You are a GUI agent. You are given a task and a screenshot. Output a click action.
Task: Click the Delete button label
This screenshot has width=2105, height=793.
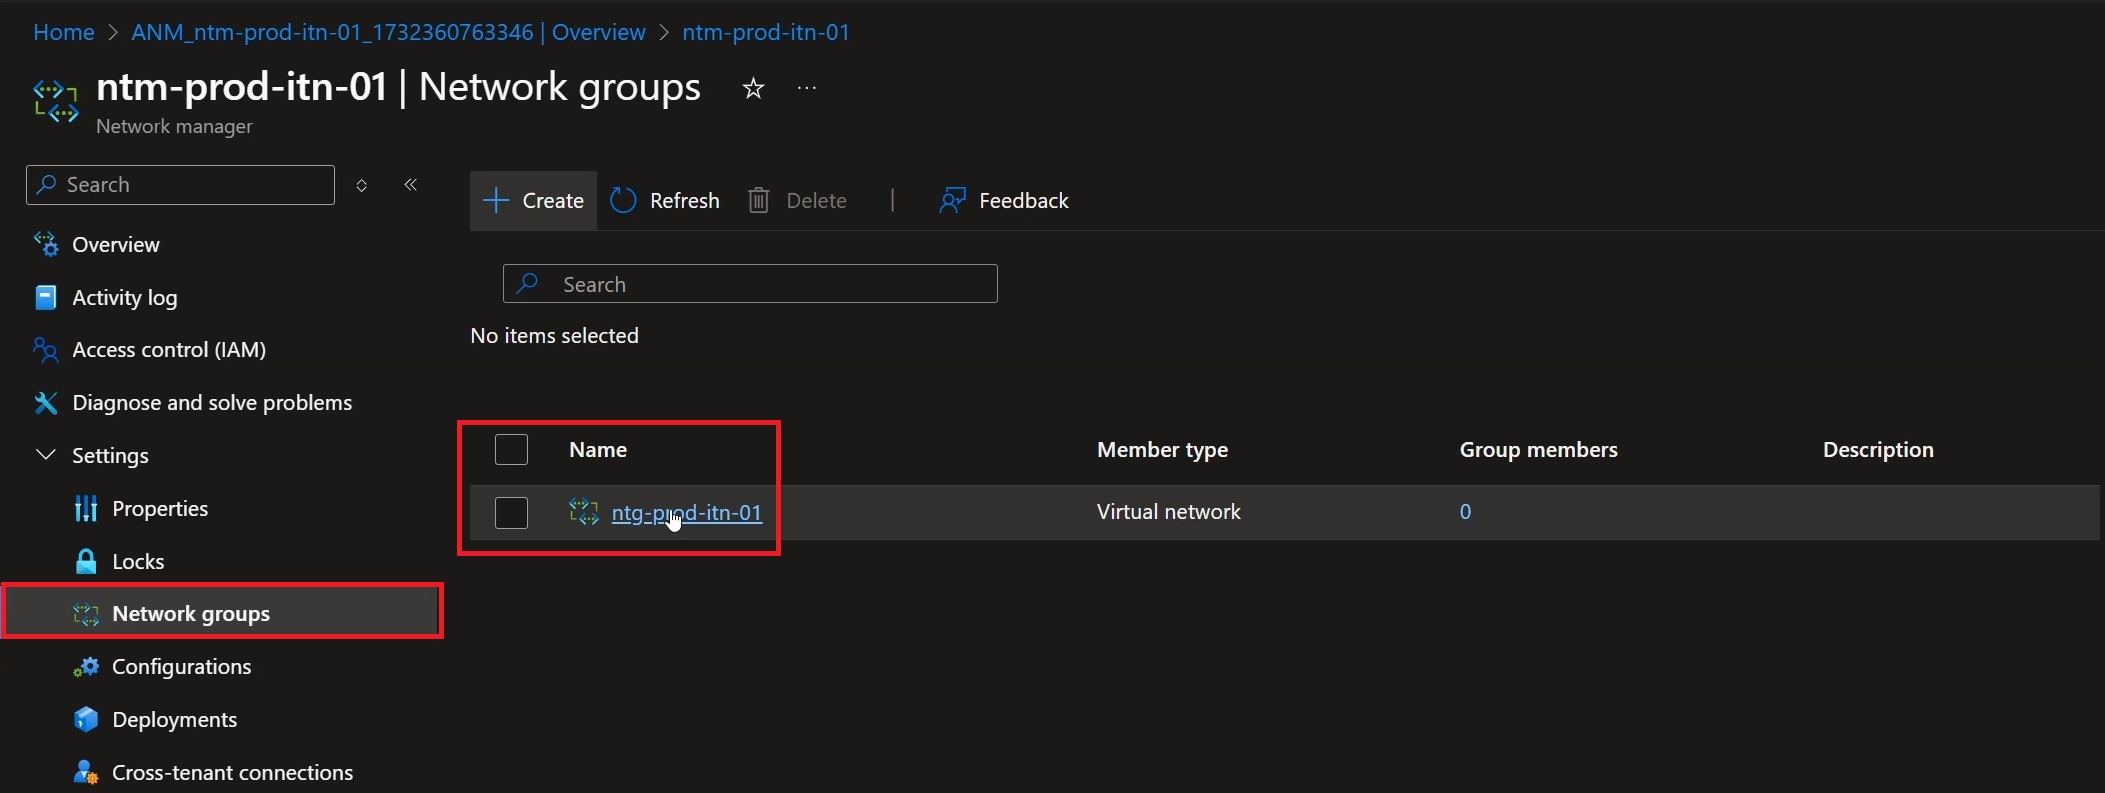[817, 201]
